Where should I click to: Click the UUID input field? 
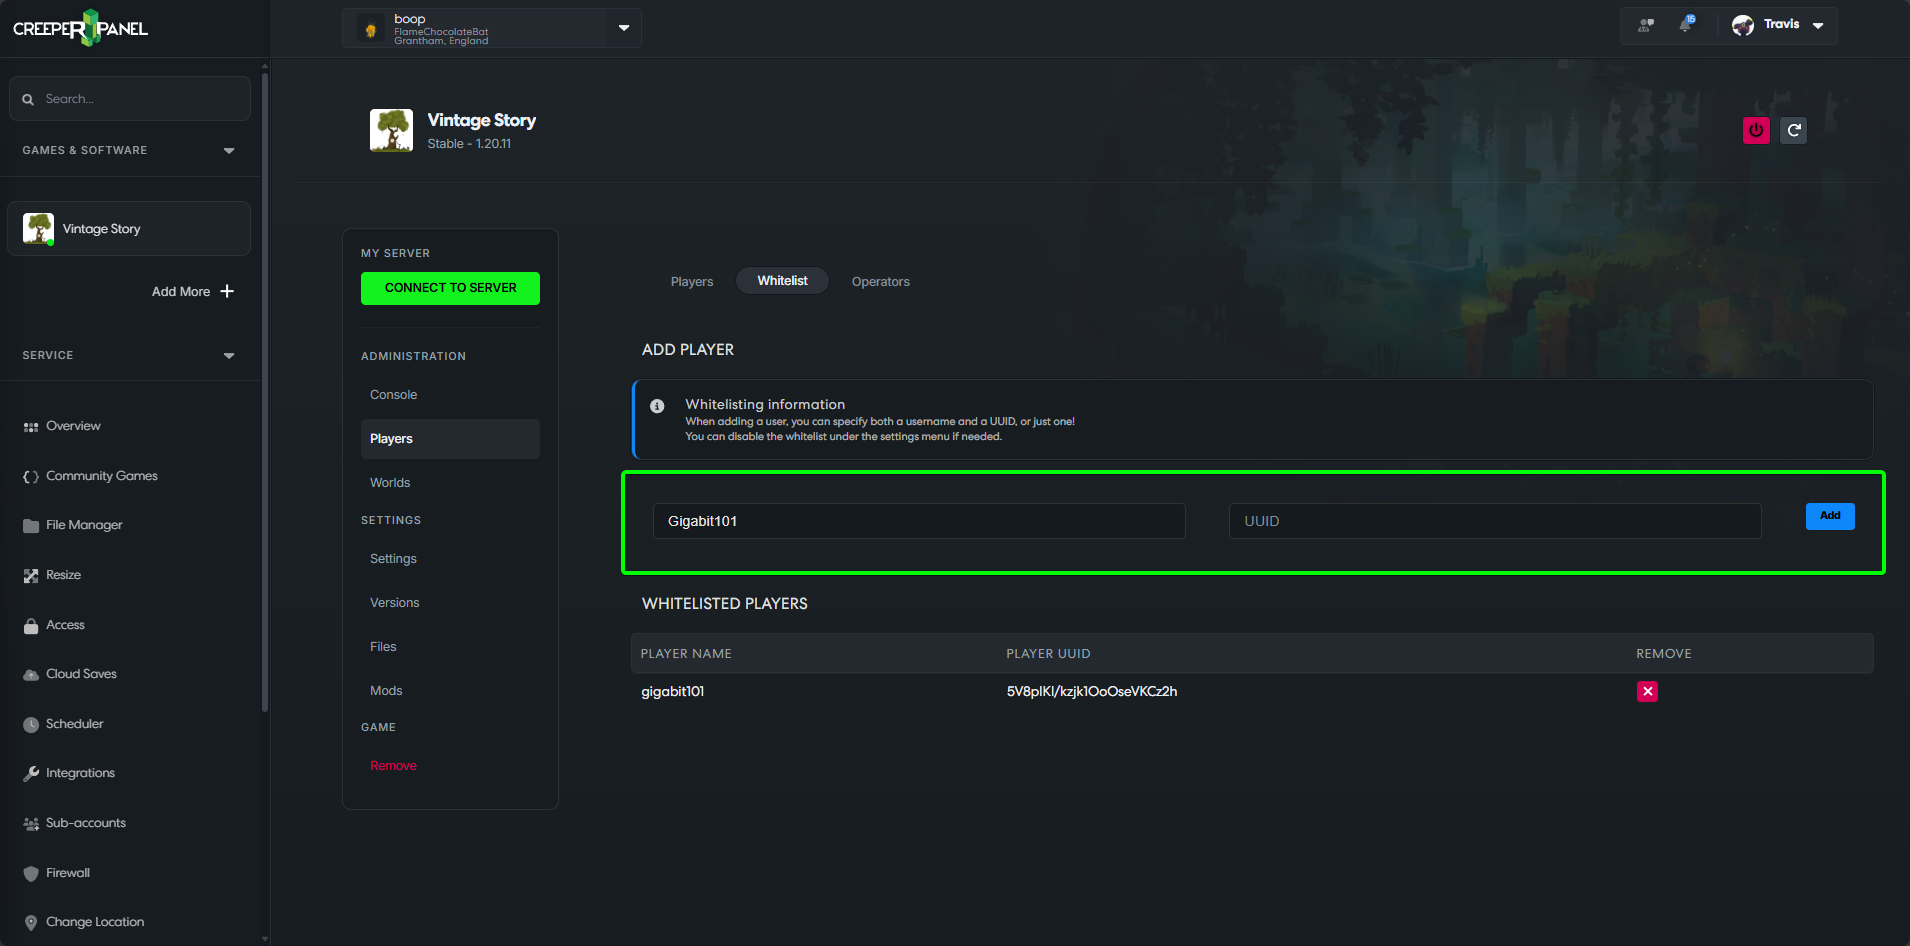(x=1494, y=521)
